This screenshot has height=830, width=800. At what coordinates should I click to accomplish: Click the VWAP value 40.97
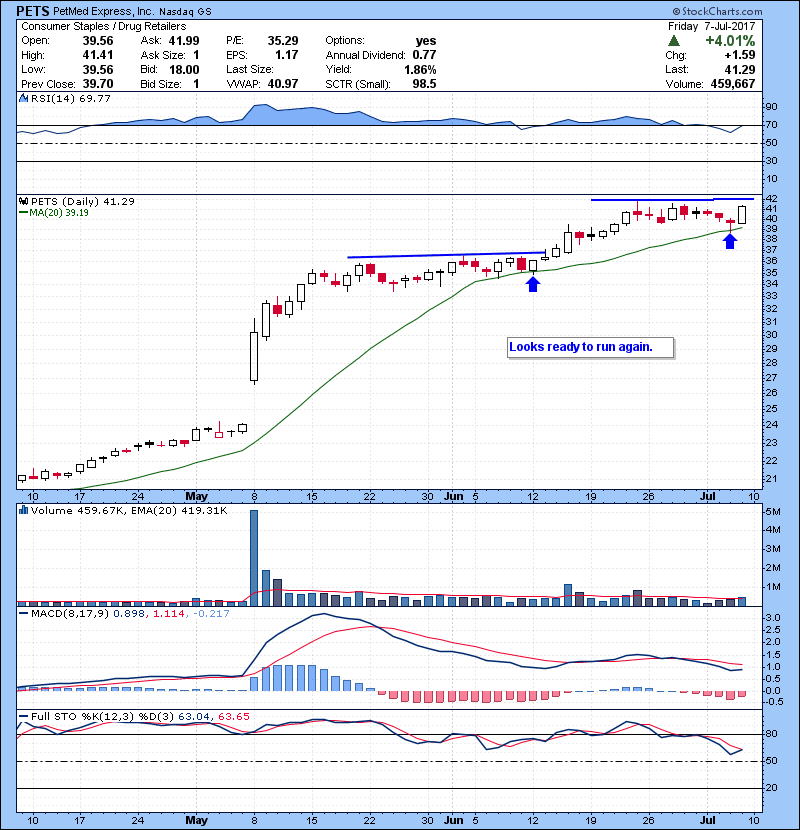pyautogui.click(x=283, y=84)
